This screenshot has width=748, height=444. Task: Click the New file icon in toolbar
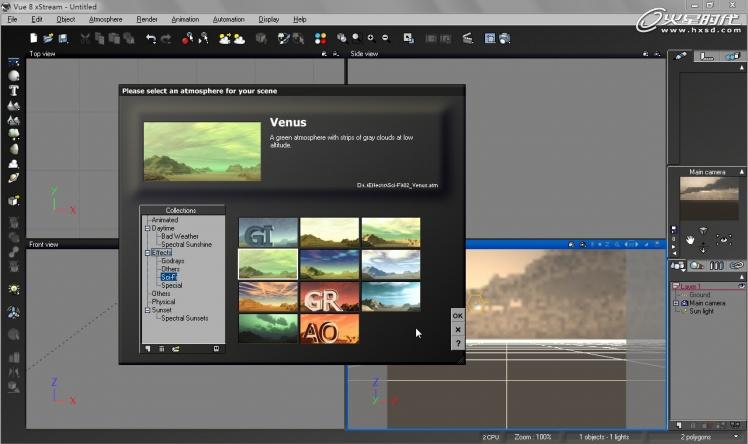tap(34, 38)
